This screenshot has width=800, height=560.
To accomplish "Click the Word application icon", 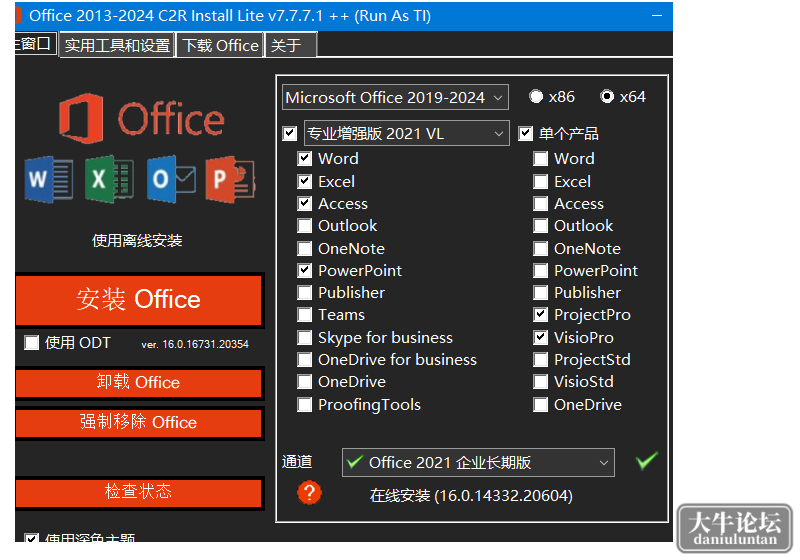I will 48,180.
